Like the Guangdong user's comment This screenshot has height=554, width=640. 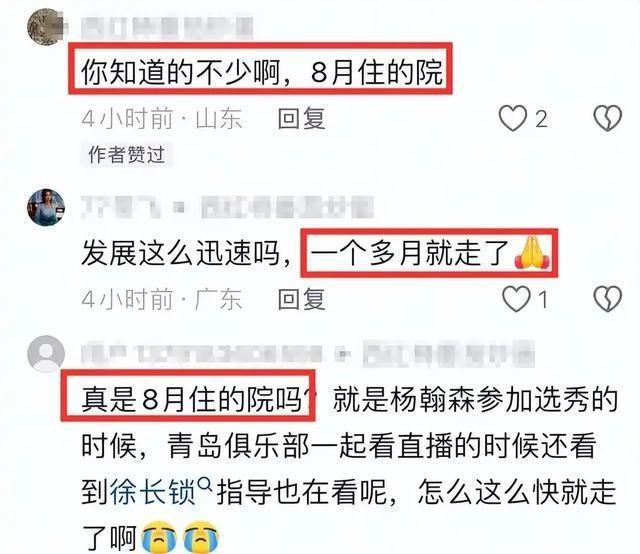pos(516,299)
